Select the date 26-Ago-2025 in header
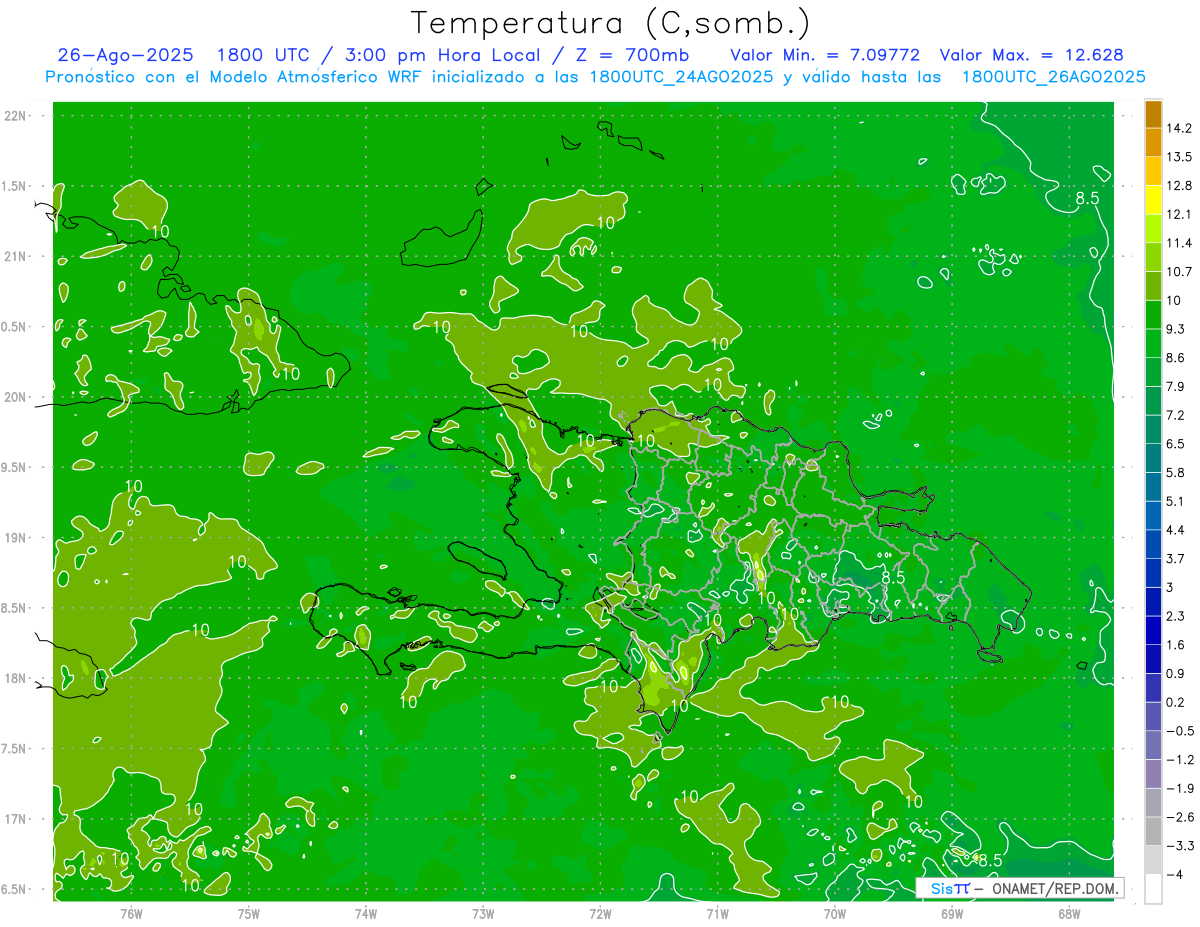The image size is (1200, 927). click(125, 55)
